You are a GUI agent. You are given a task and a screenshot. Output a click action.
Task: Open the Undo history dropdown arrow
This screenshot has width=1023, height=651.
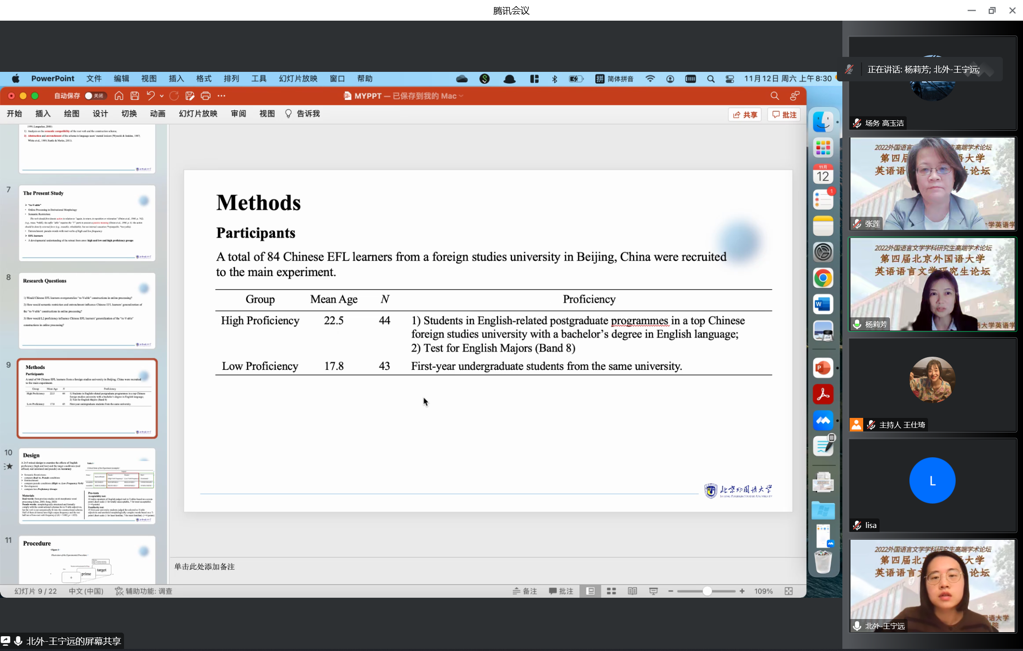pyautogui.click(x=162, y=96)
